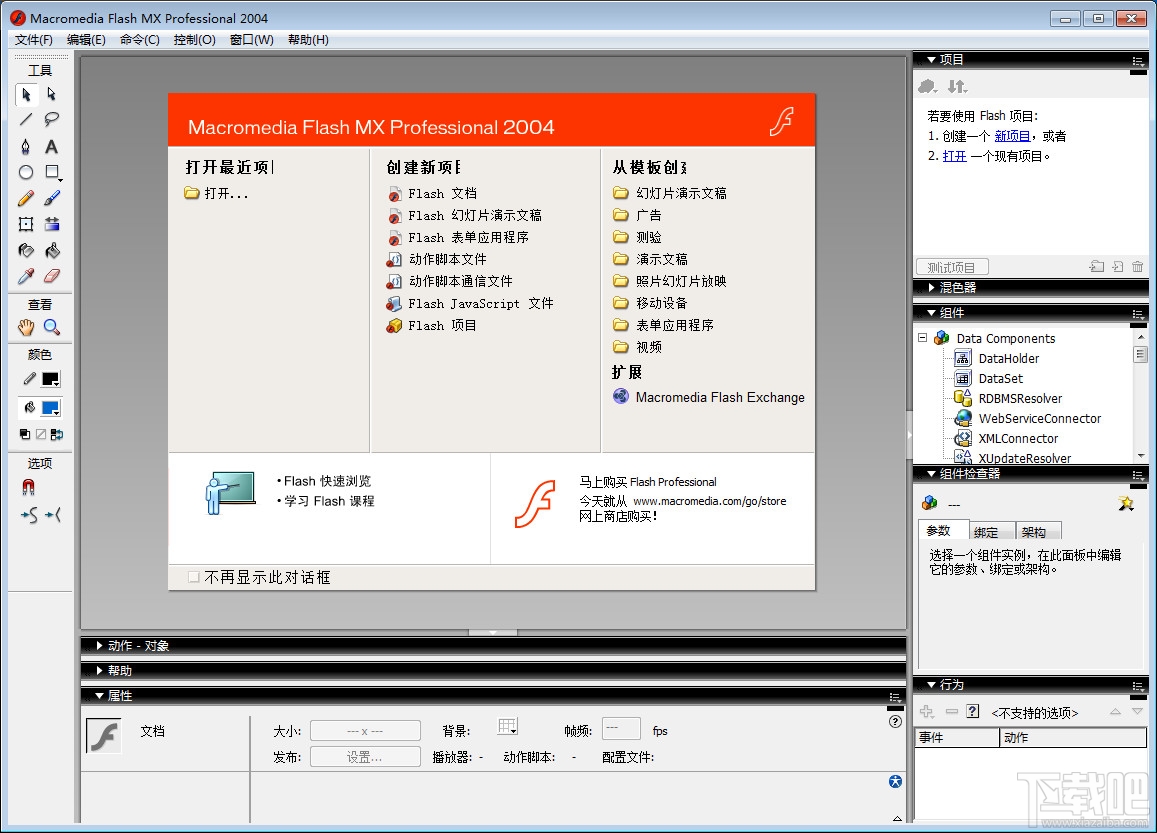The width and height of the screenshot is (1157, 833).
Task: Select the Lasso tool
Action: coord(52,119)
